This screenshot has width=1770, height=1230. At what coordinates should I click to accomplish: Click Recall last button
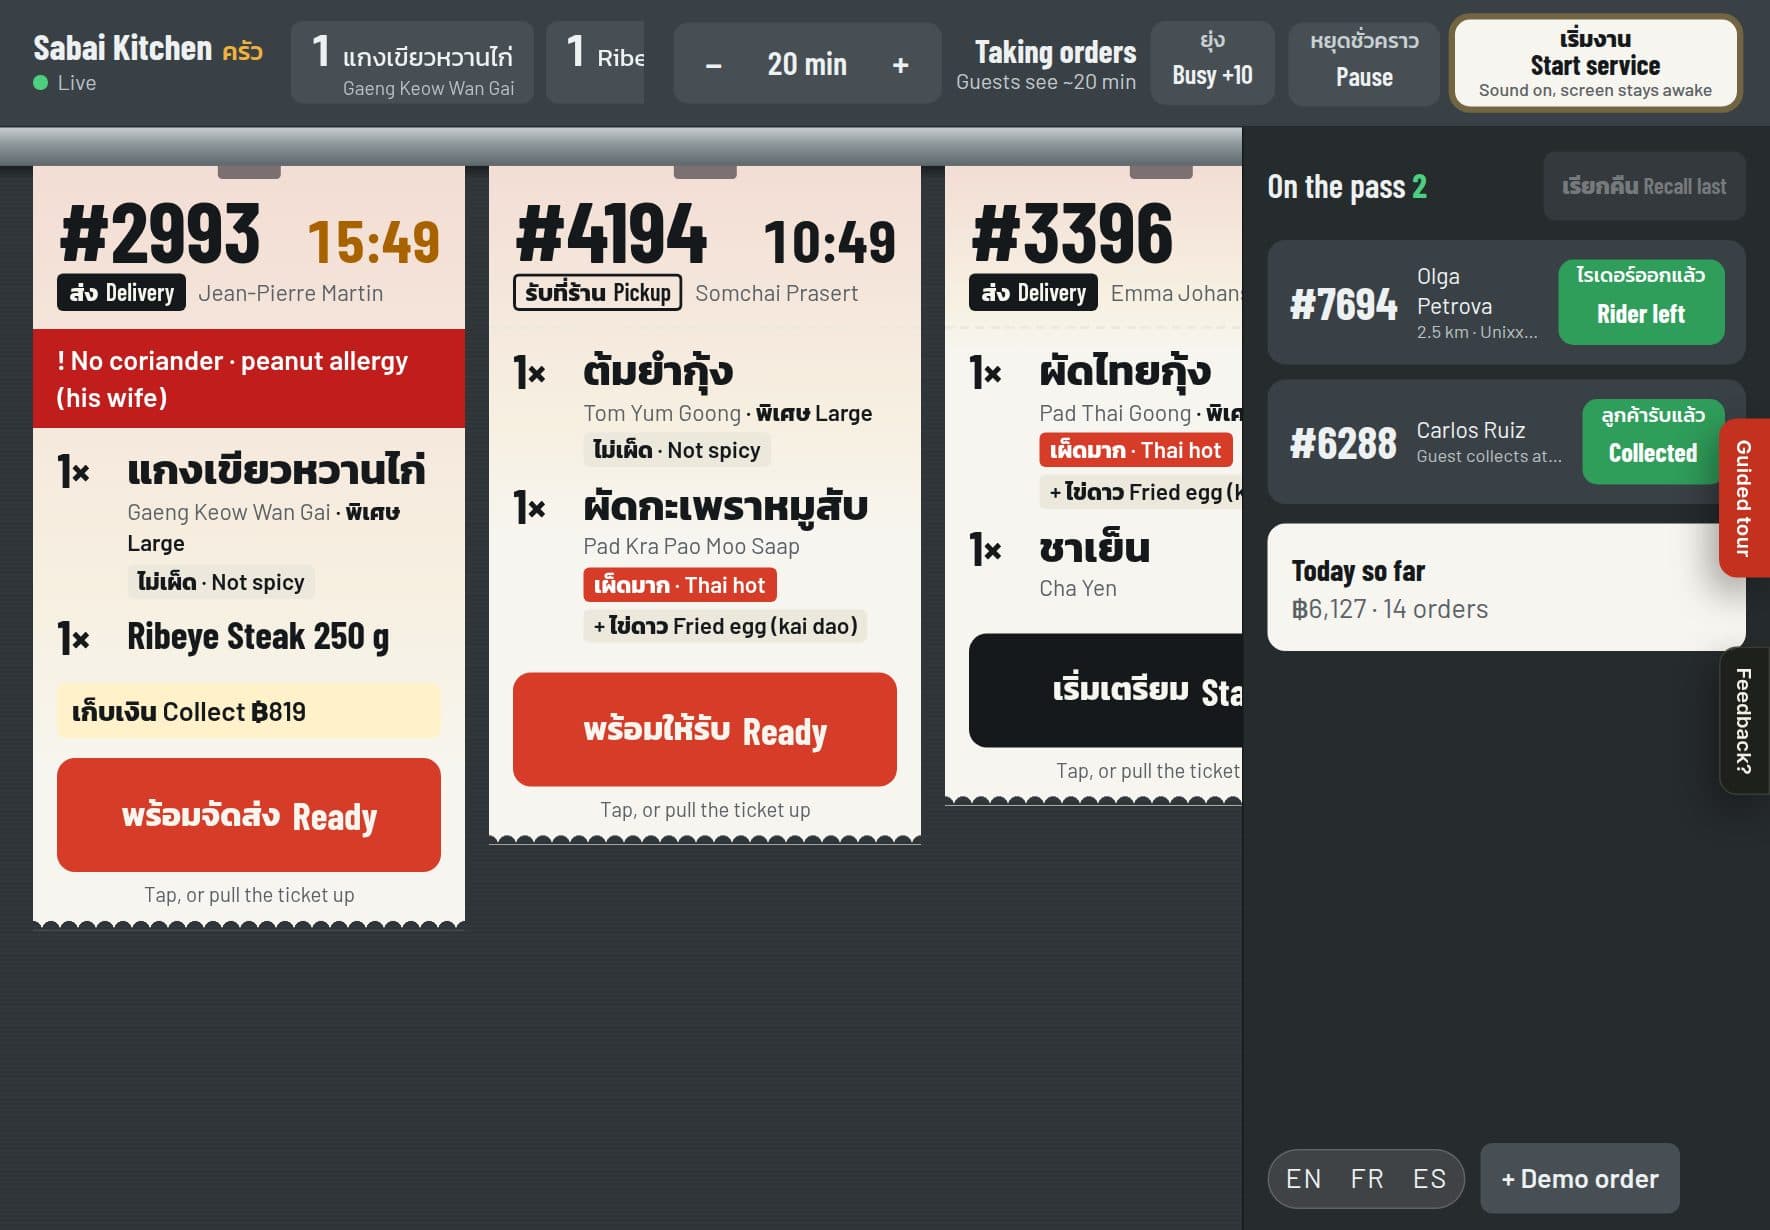pos(1644,186)
